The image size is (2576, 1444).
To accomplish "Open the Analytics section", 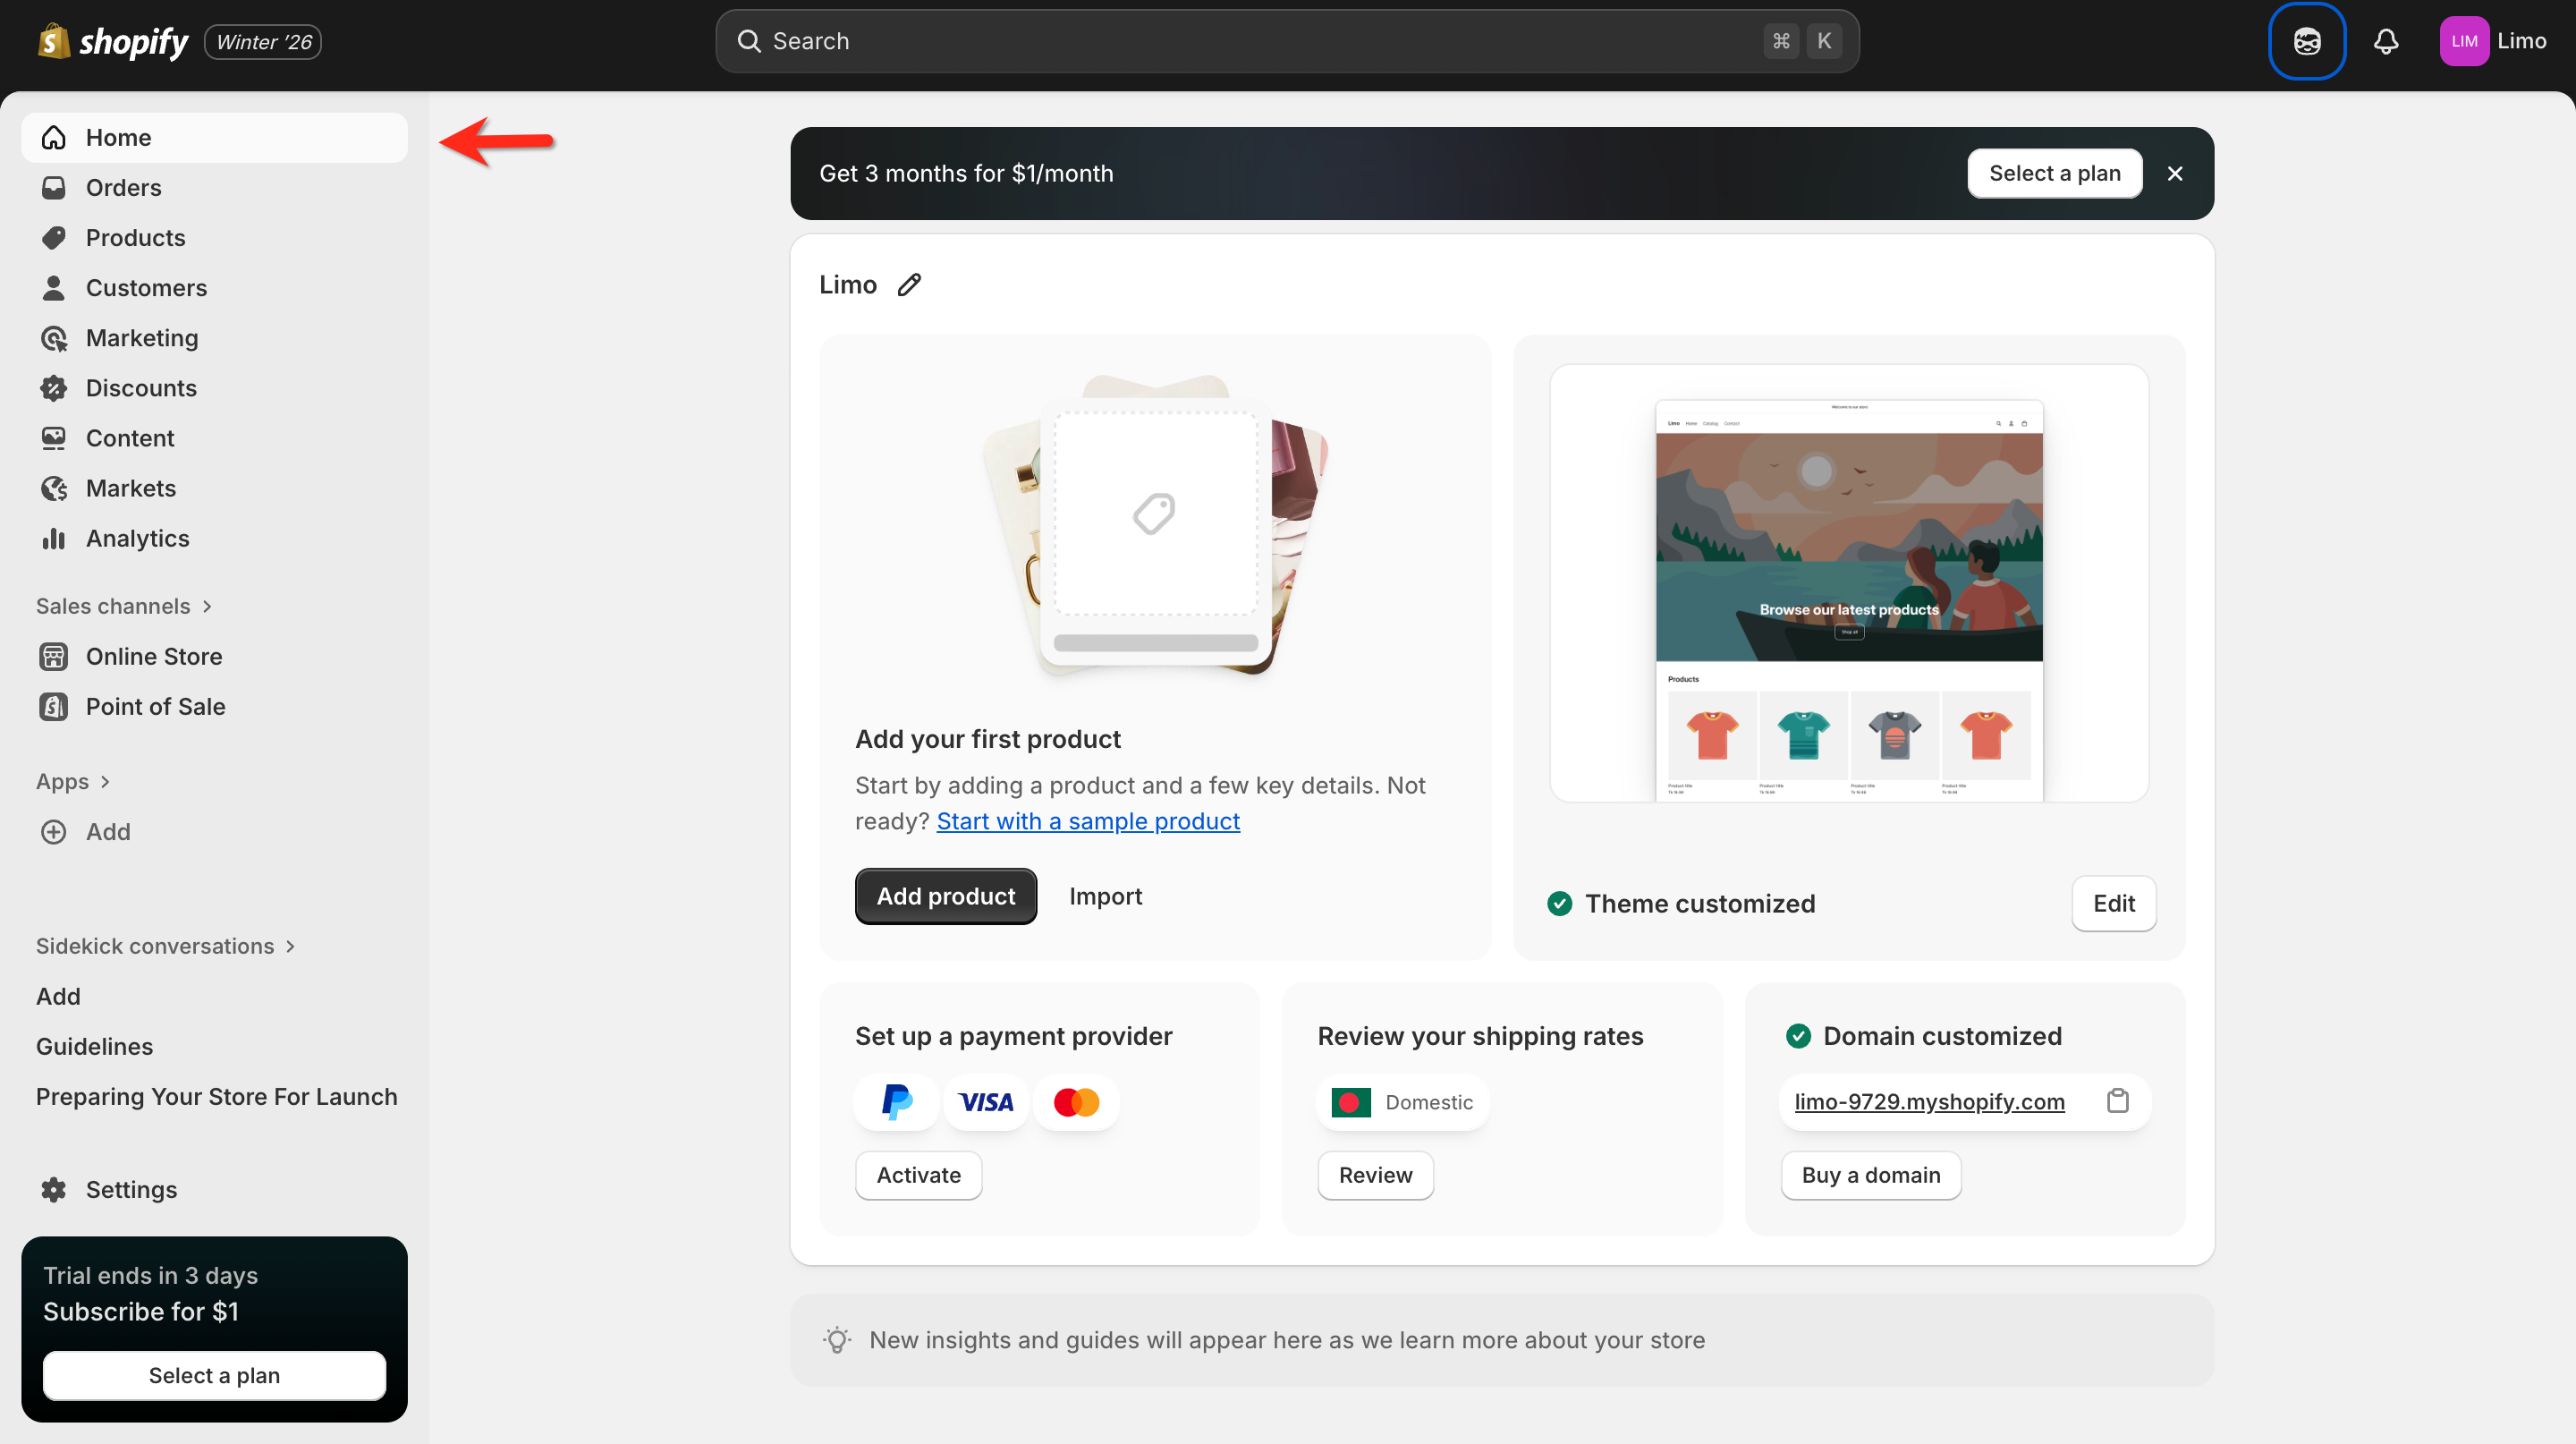I will 137,538.
